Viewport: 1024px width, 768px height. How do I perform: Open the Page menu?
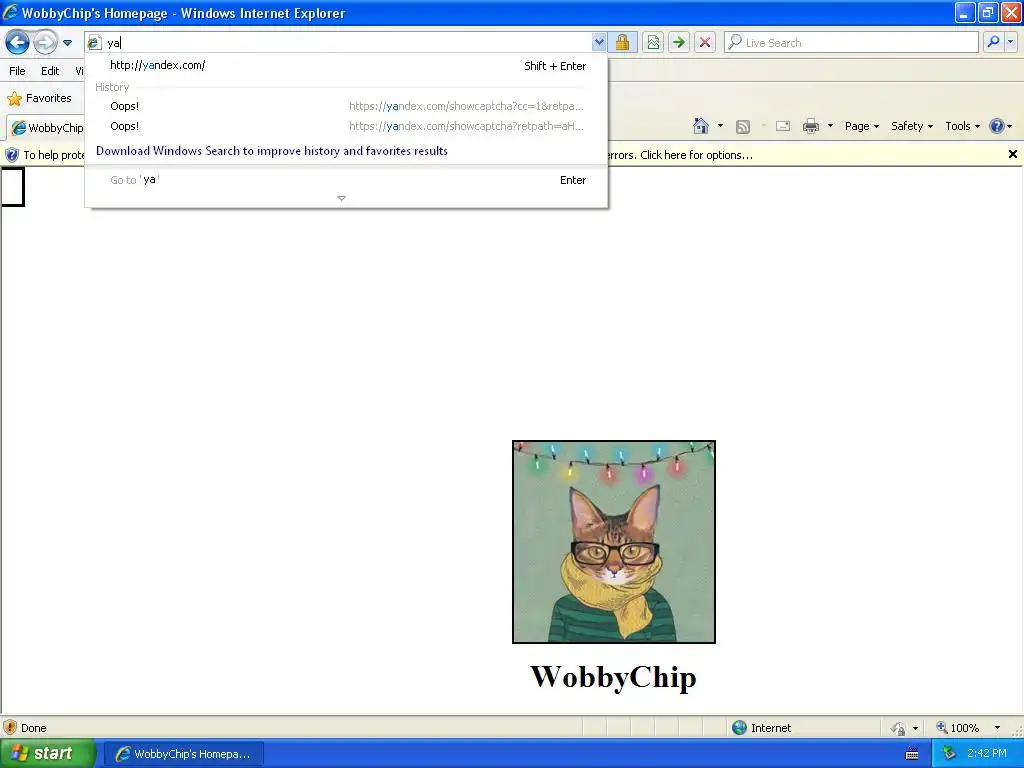(x=861, y=126)
